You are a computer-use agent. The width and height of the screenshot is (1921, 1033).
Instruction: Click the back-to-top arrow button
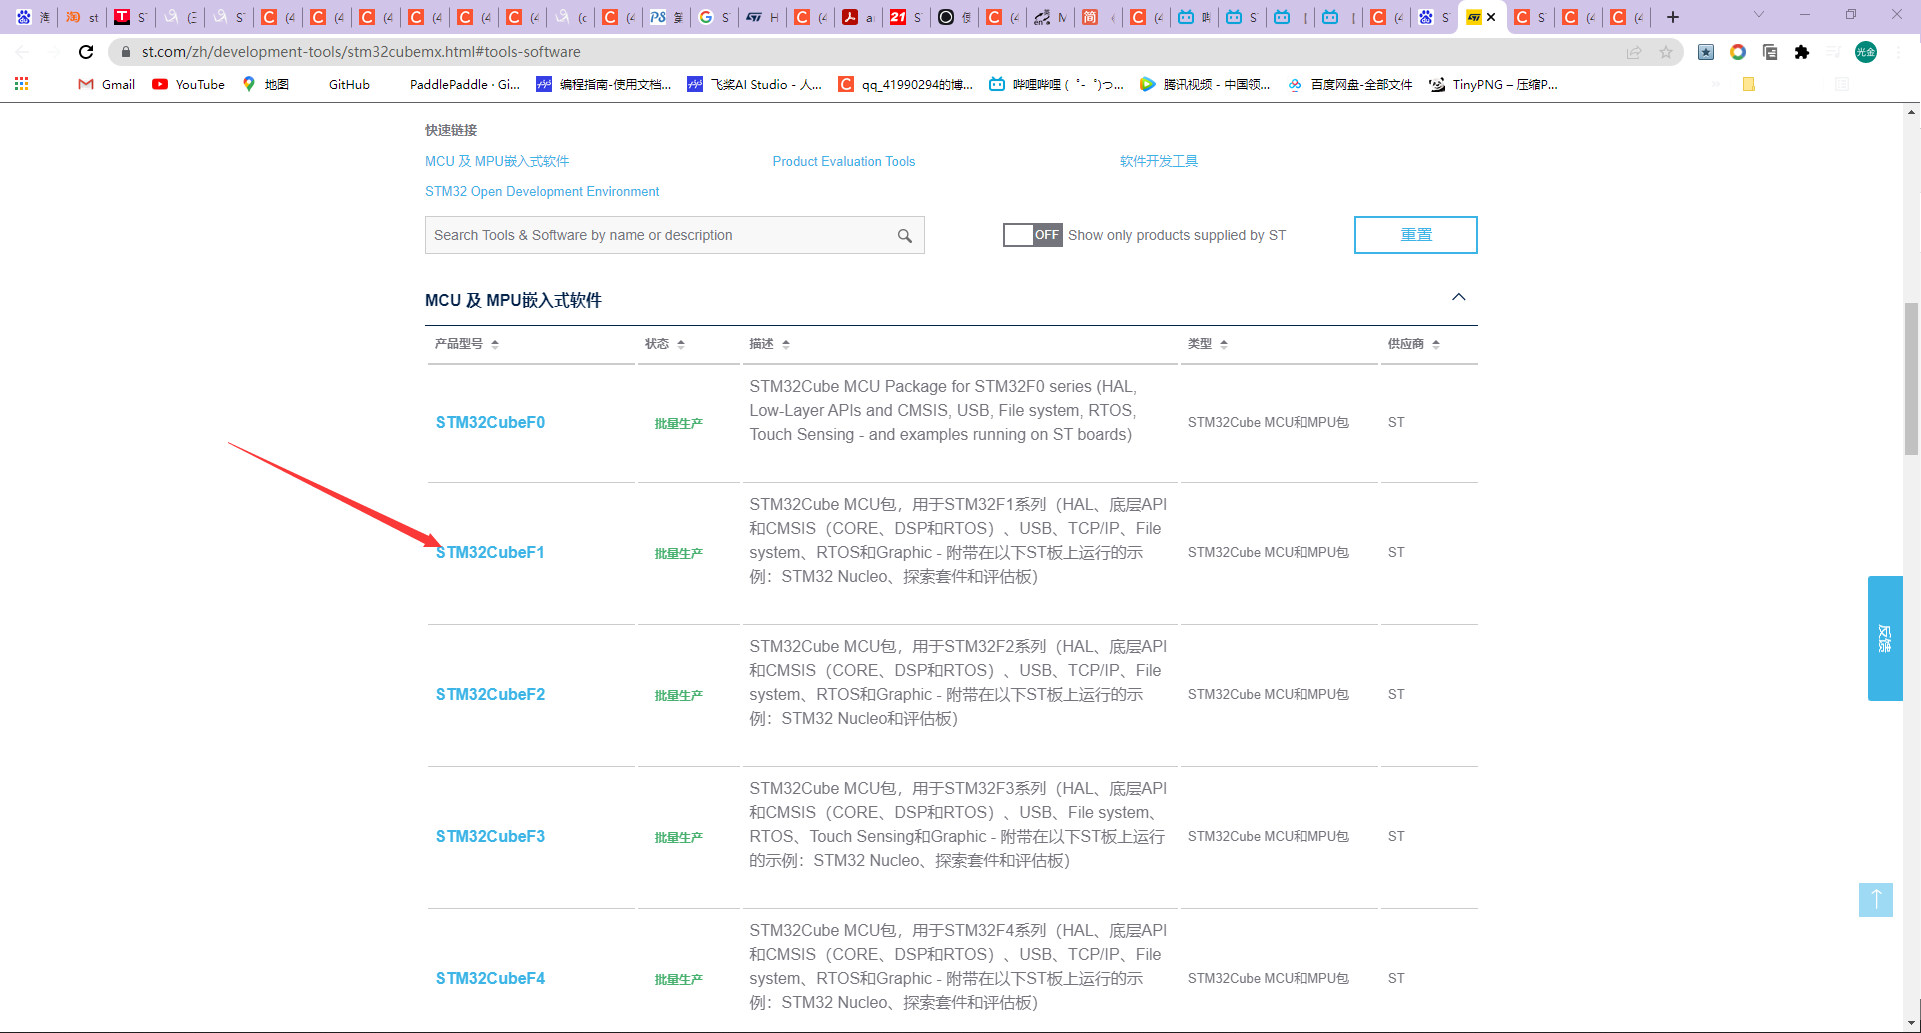(1876, 900)
